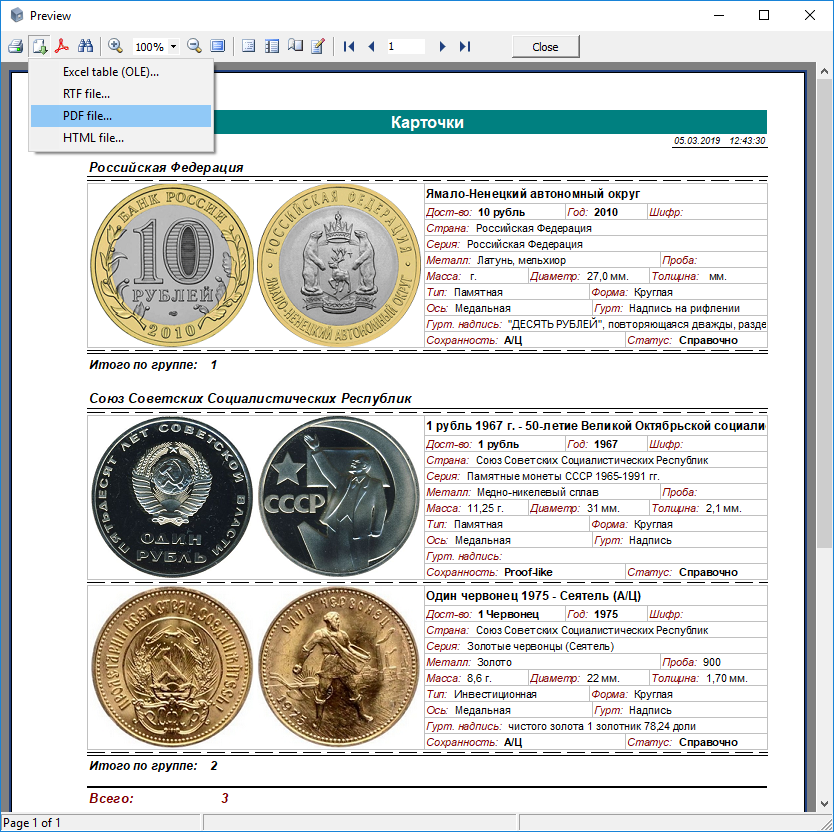Click the Edit page pencil icon

pyautogui.click(x=318, y=46)
